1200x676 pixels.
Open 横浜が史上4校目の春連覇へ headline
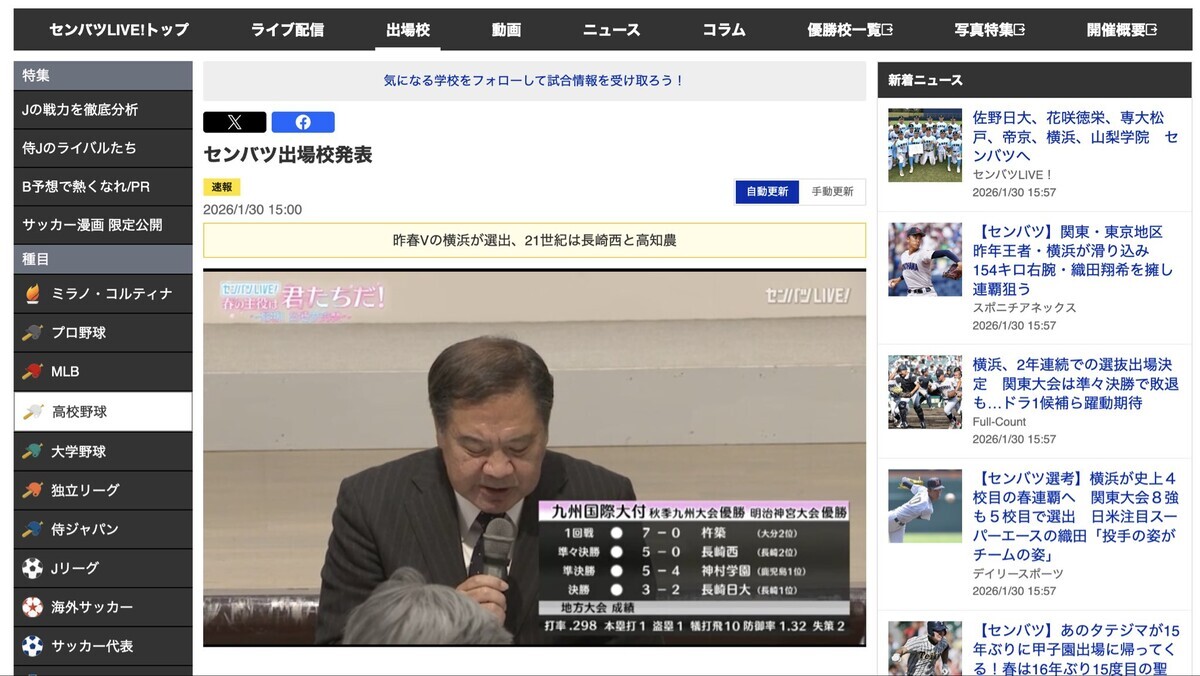pyautogui.click(x=1076, y=516)
